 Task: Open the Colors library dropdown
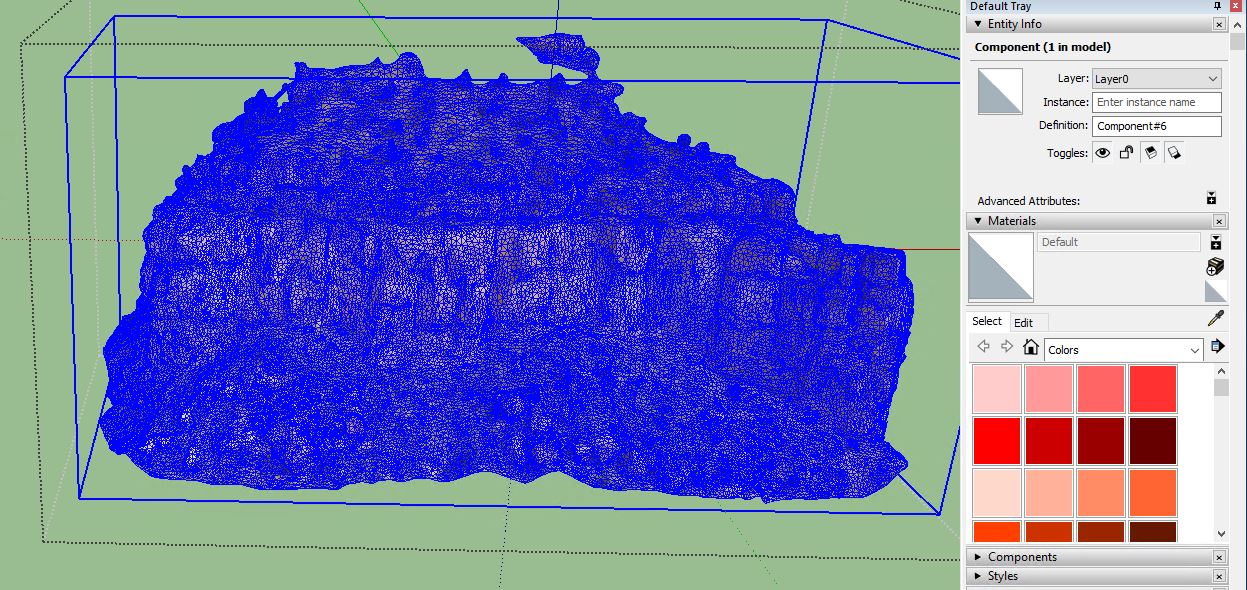tap(1123, 350)
